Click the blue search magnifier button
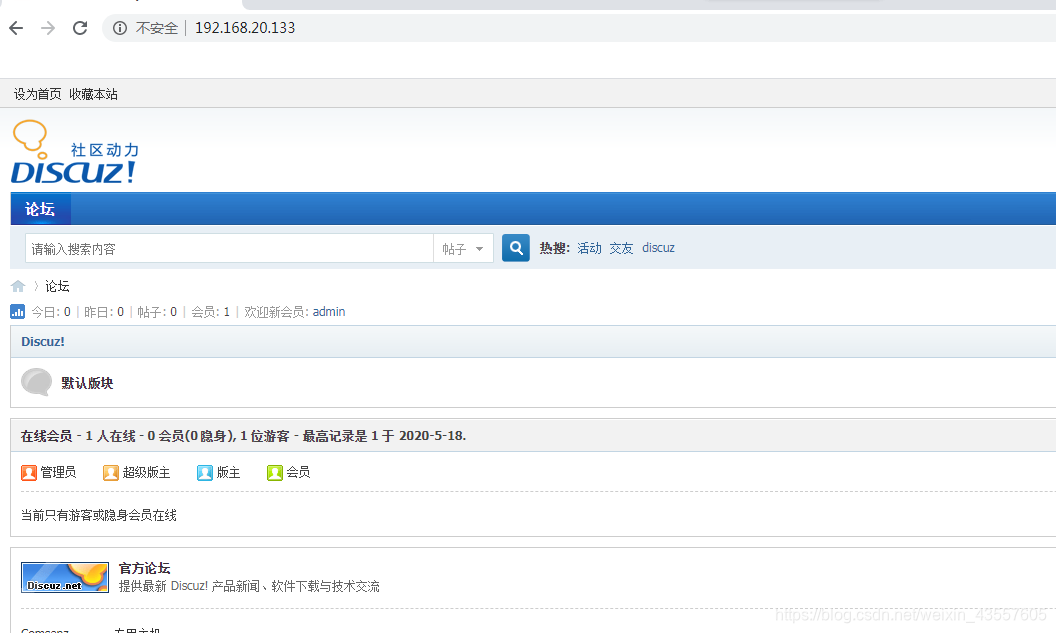Image resolution: width=1056 pixels, height=633 pixels. 515,247
